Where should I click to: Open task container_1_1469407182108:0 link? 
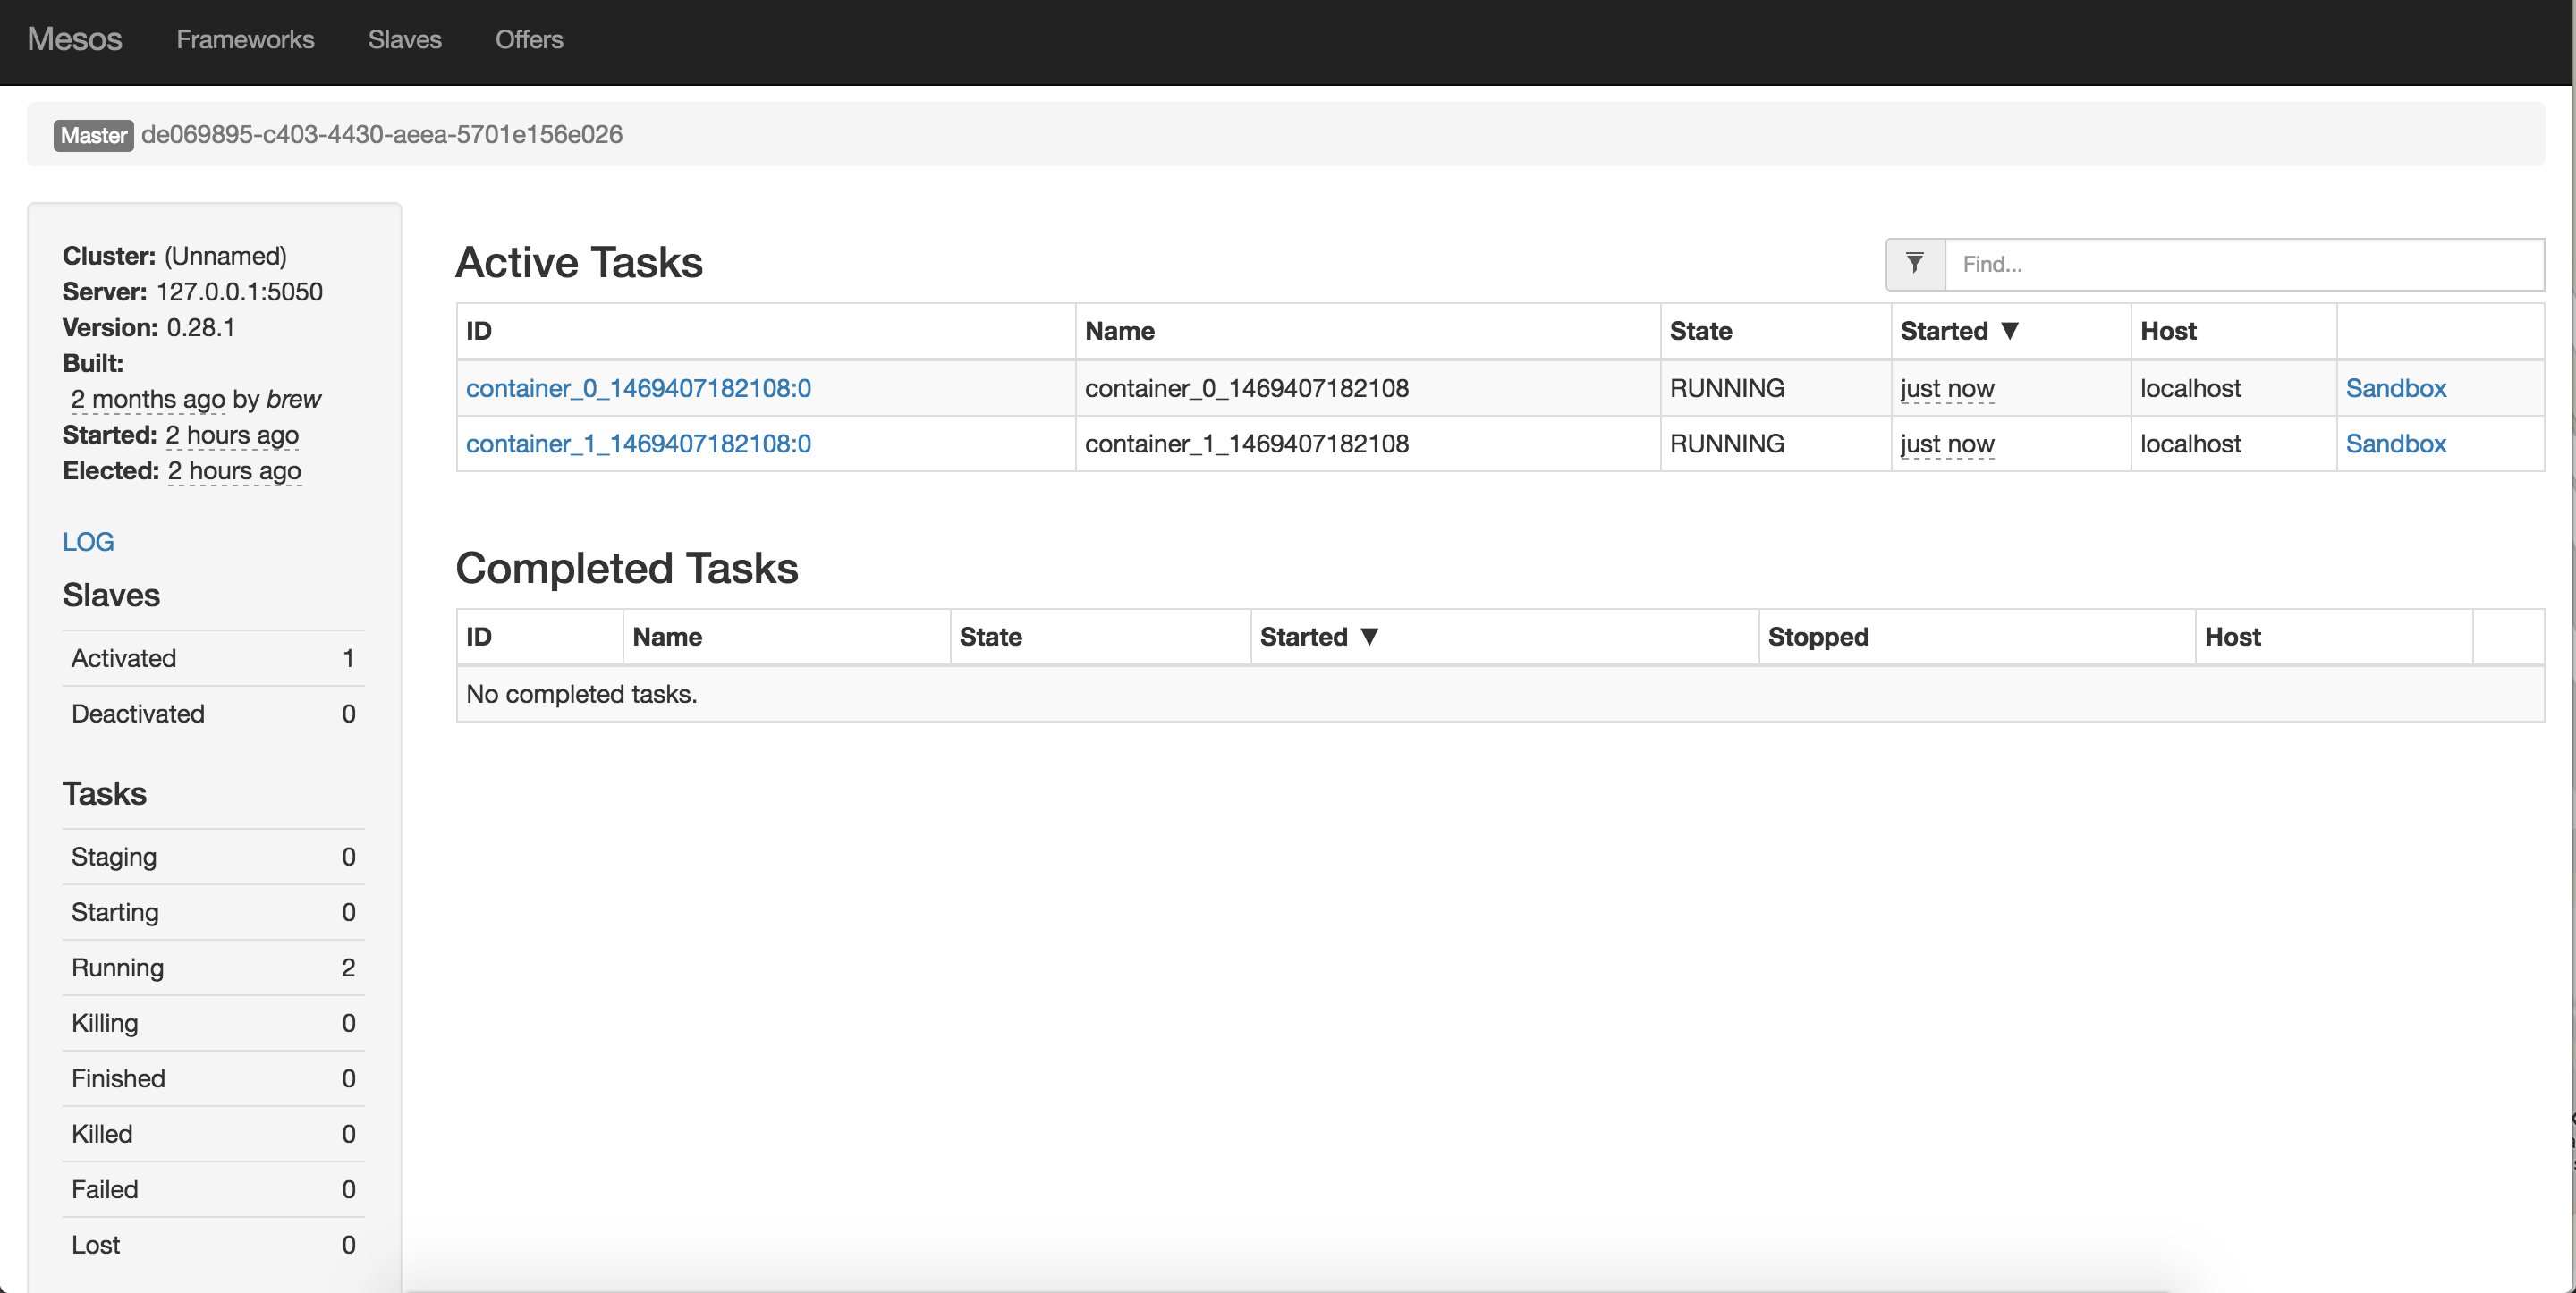pos(638,443)
